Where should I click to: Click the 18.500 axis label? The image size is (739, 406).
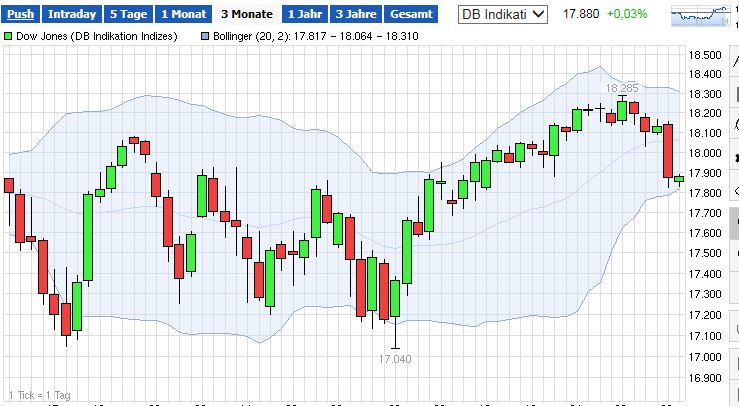[x=705, y=55]
